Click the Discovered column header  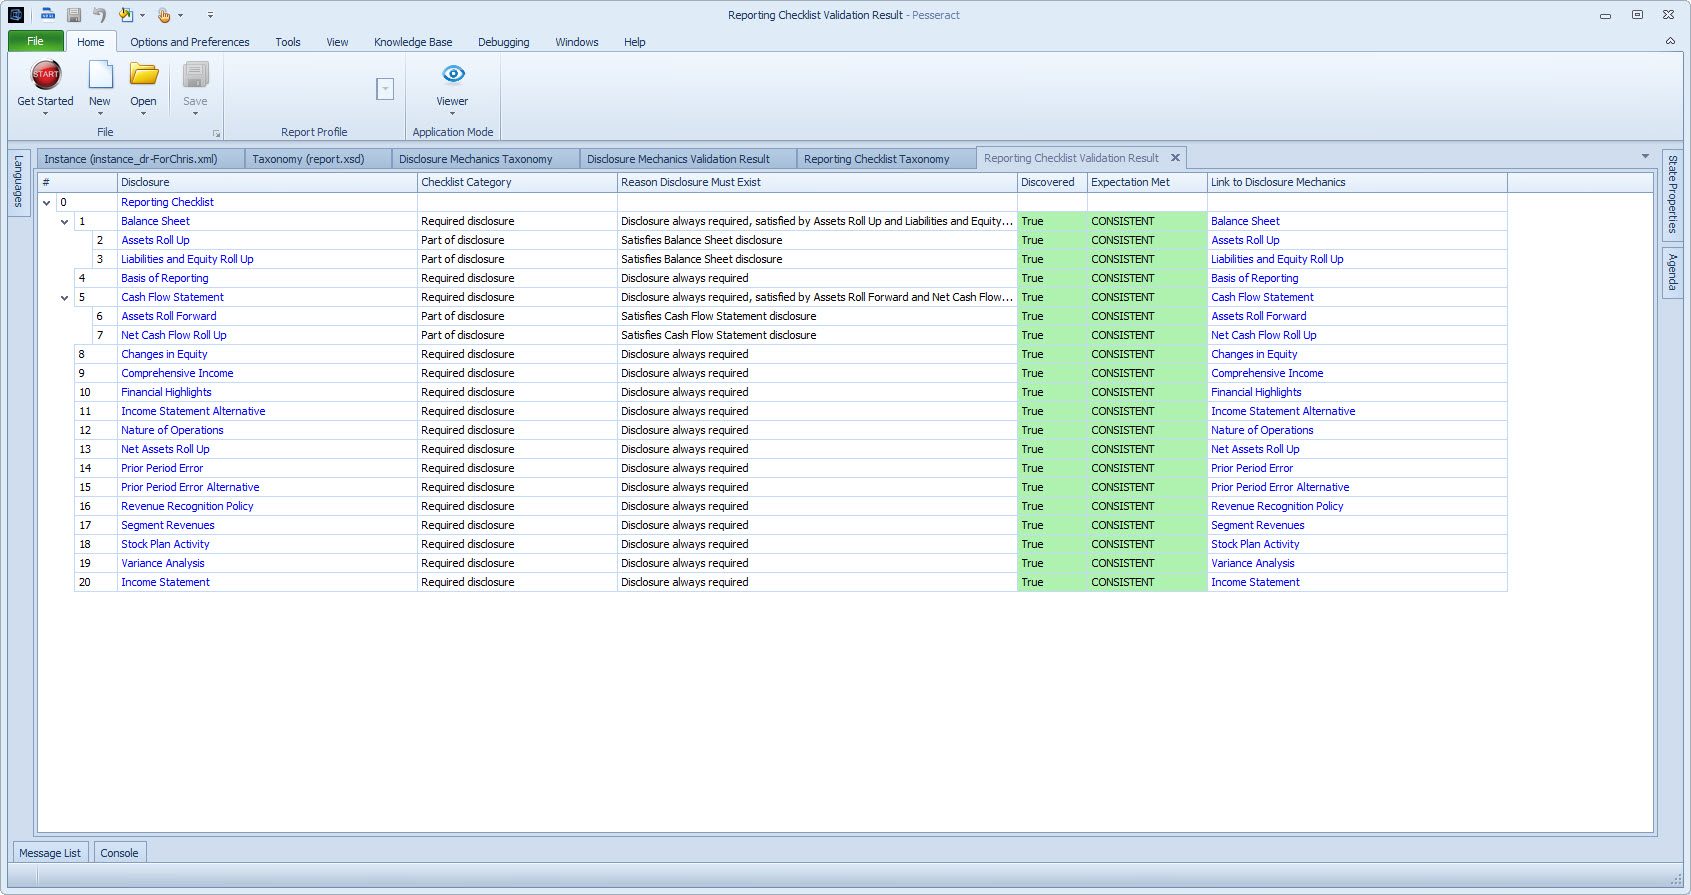click(1052, 182)
